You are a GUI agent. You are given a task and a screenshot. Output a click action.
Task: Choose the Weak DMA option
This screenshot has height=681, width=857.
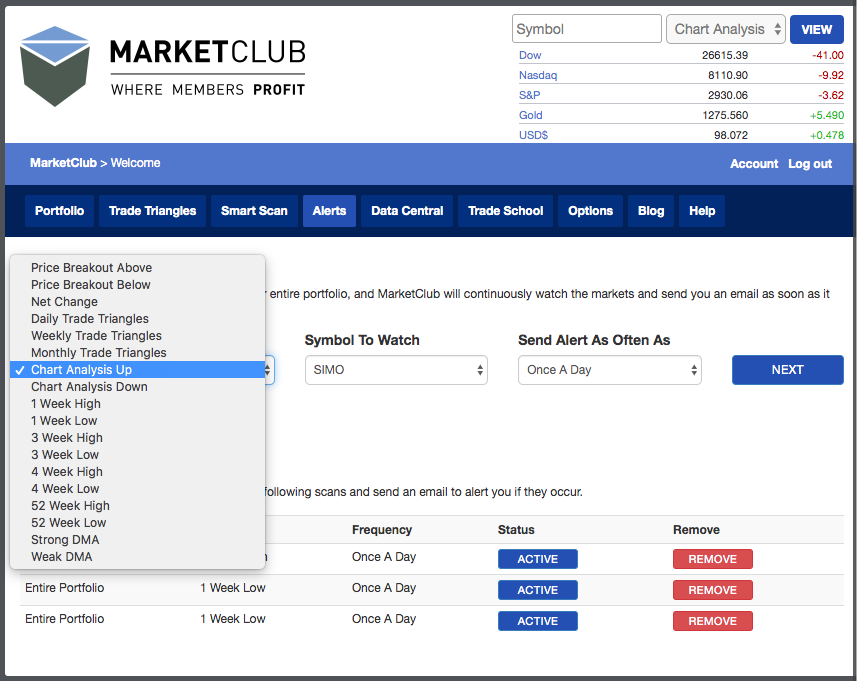click(138, 556)
